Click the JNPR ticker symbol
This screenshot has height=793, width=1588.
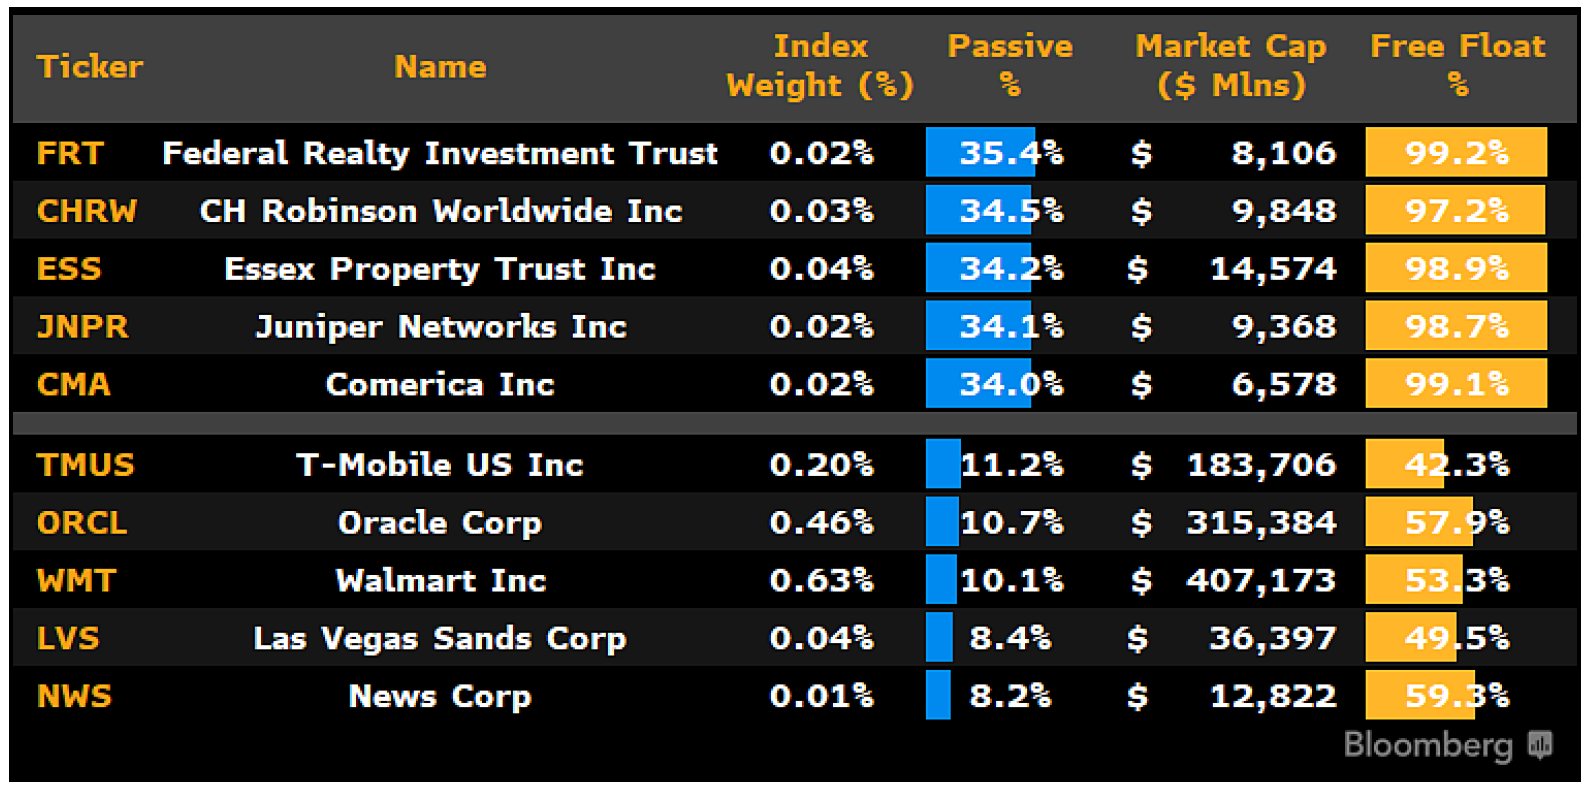click(83, 327)
